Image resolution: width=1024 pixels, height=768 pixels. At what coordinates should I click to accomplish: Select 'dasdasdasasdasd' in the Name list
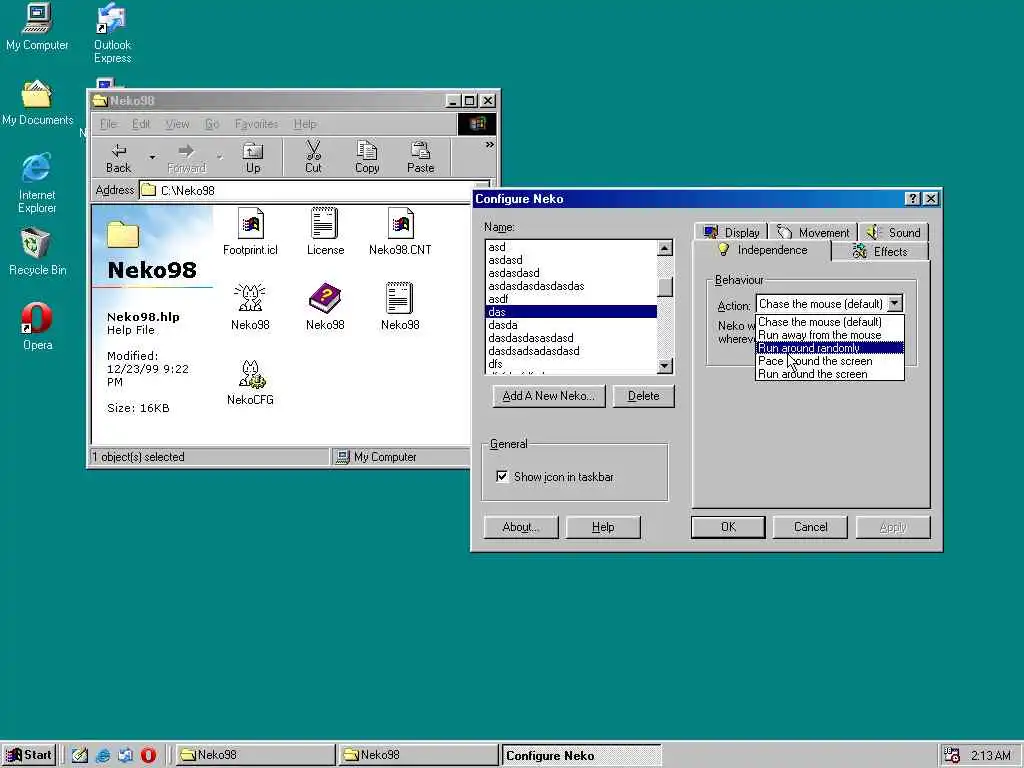[x=571, y=338]
